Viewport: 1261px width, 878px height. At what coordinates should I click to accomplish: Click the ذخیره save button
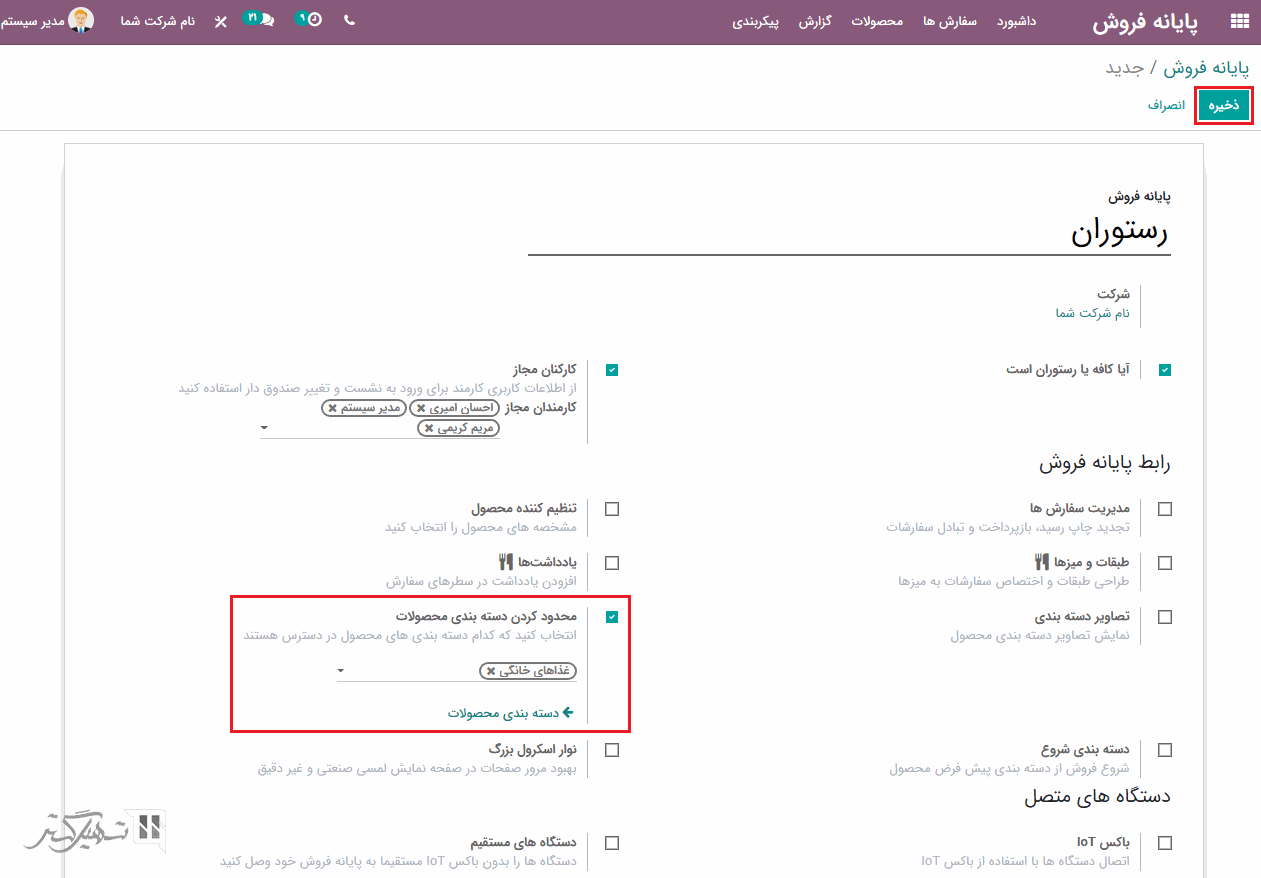pyautogui.click(x=1223, y=105)
